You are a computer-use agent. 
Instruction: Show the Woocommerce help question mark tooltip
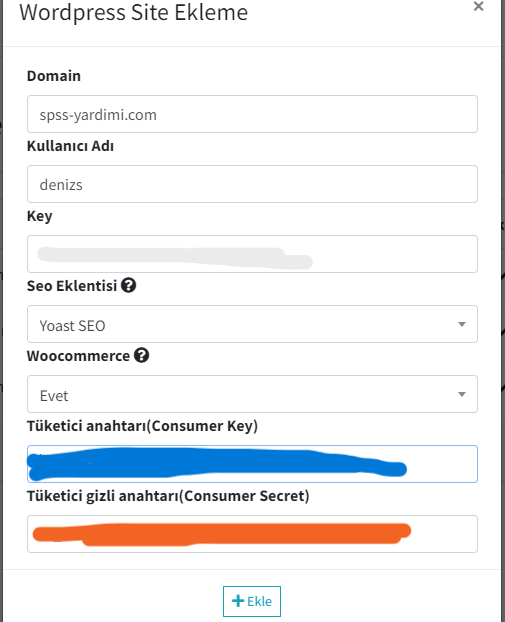pos(141,355)
